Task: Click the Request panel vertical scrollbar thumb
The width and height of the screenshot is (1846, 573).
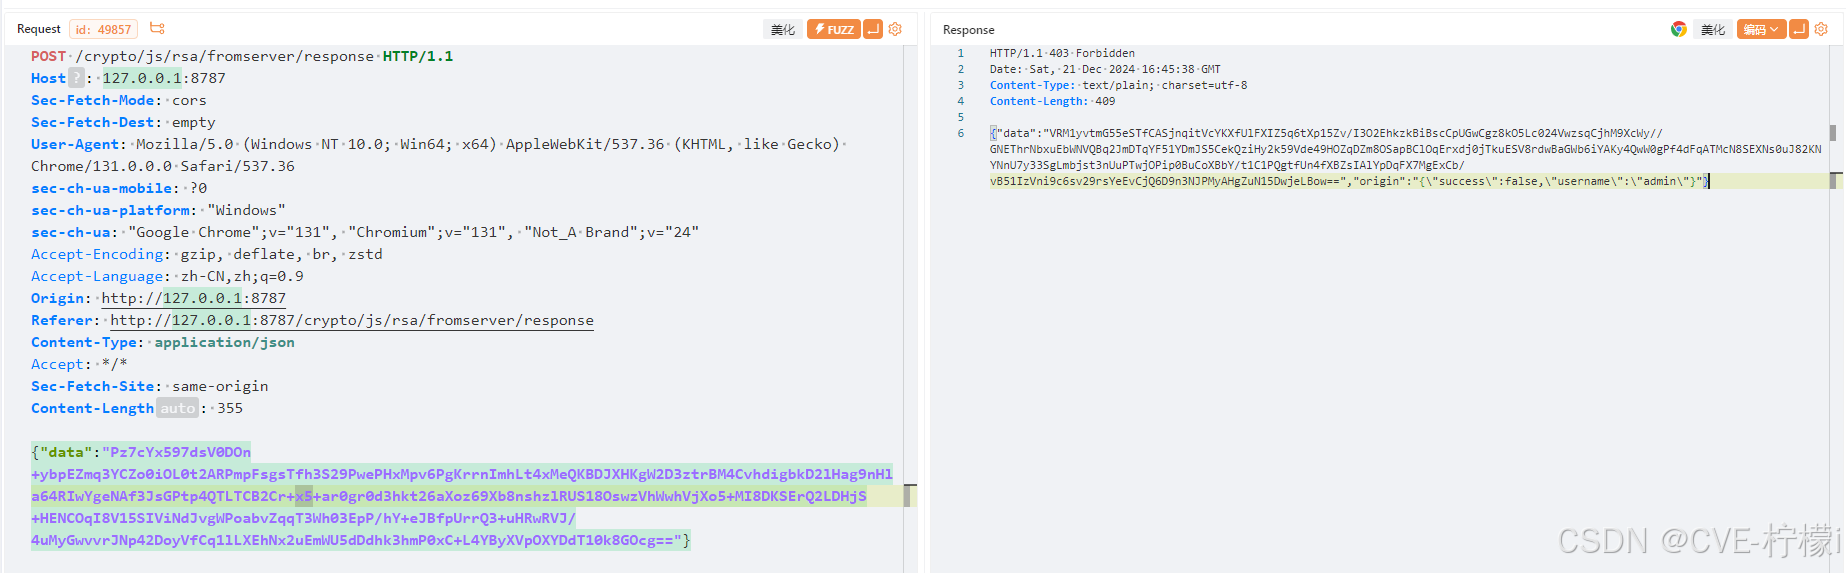Action: click(x=908, y=496)
